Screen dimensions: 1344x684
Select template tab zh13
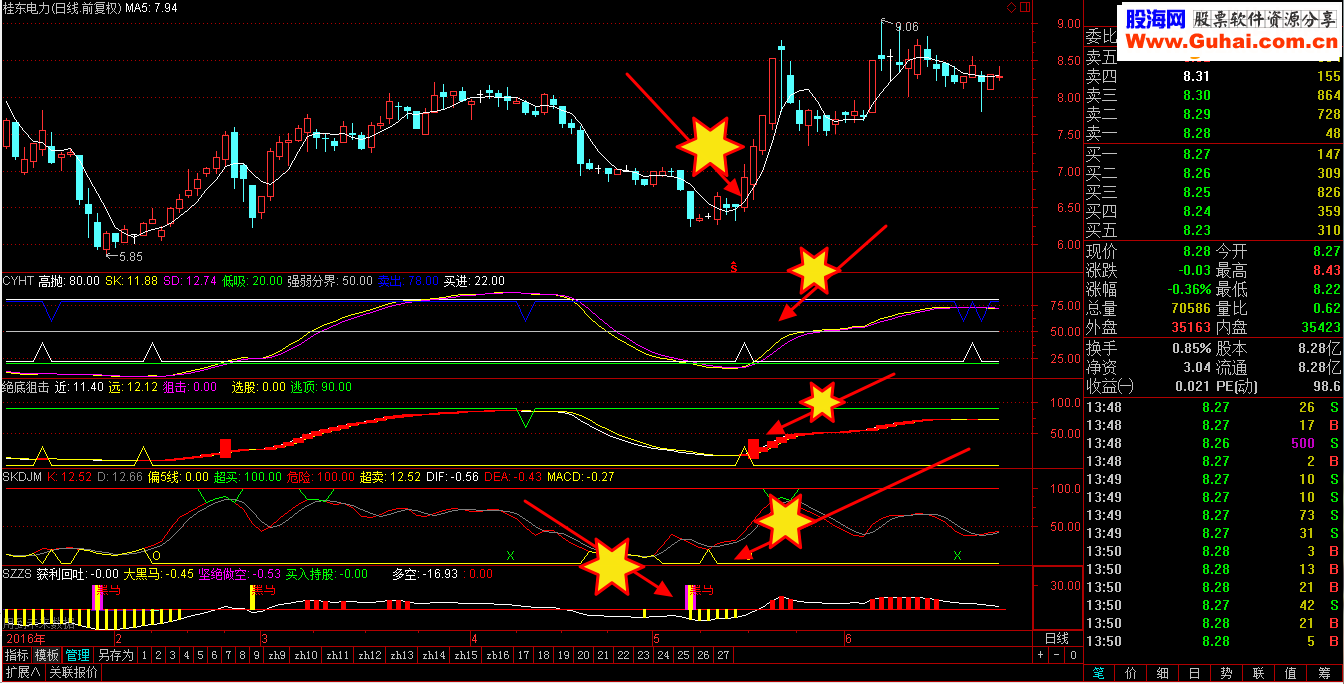[402, 655]
